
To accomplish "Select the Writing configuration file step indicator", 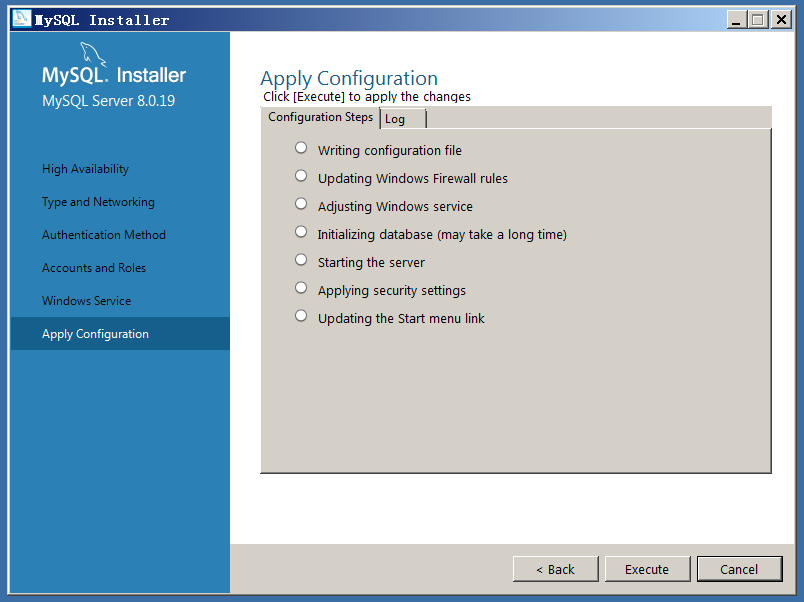I will (301, 148).
